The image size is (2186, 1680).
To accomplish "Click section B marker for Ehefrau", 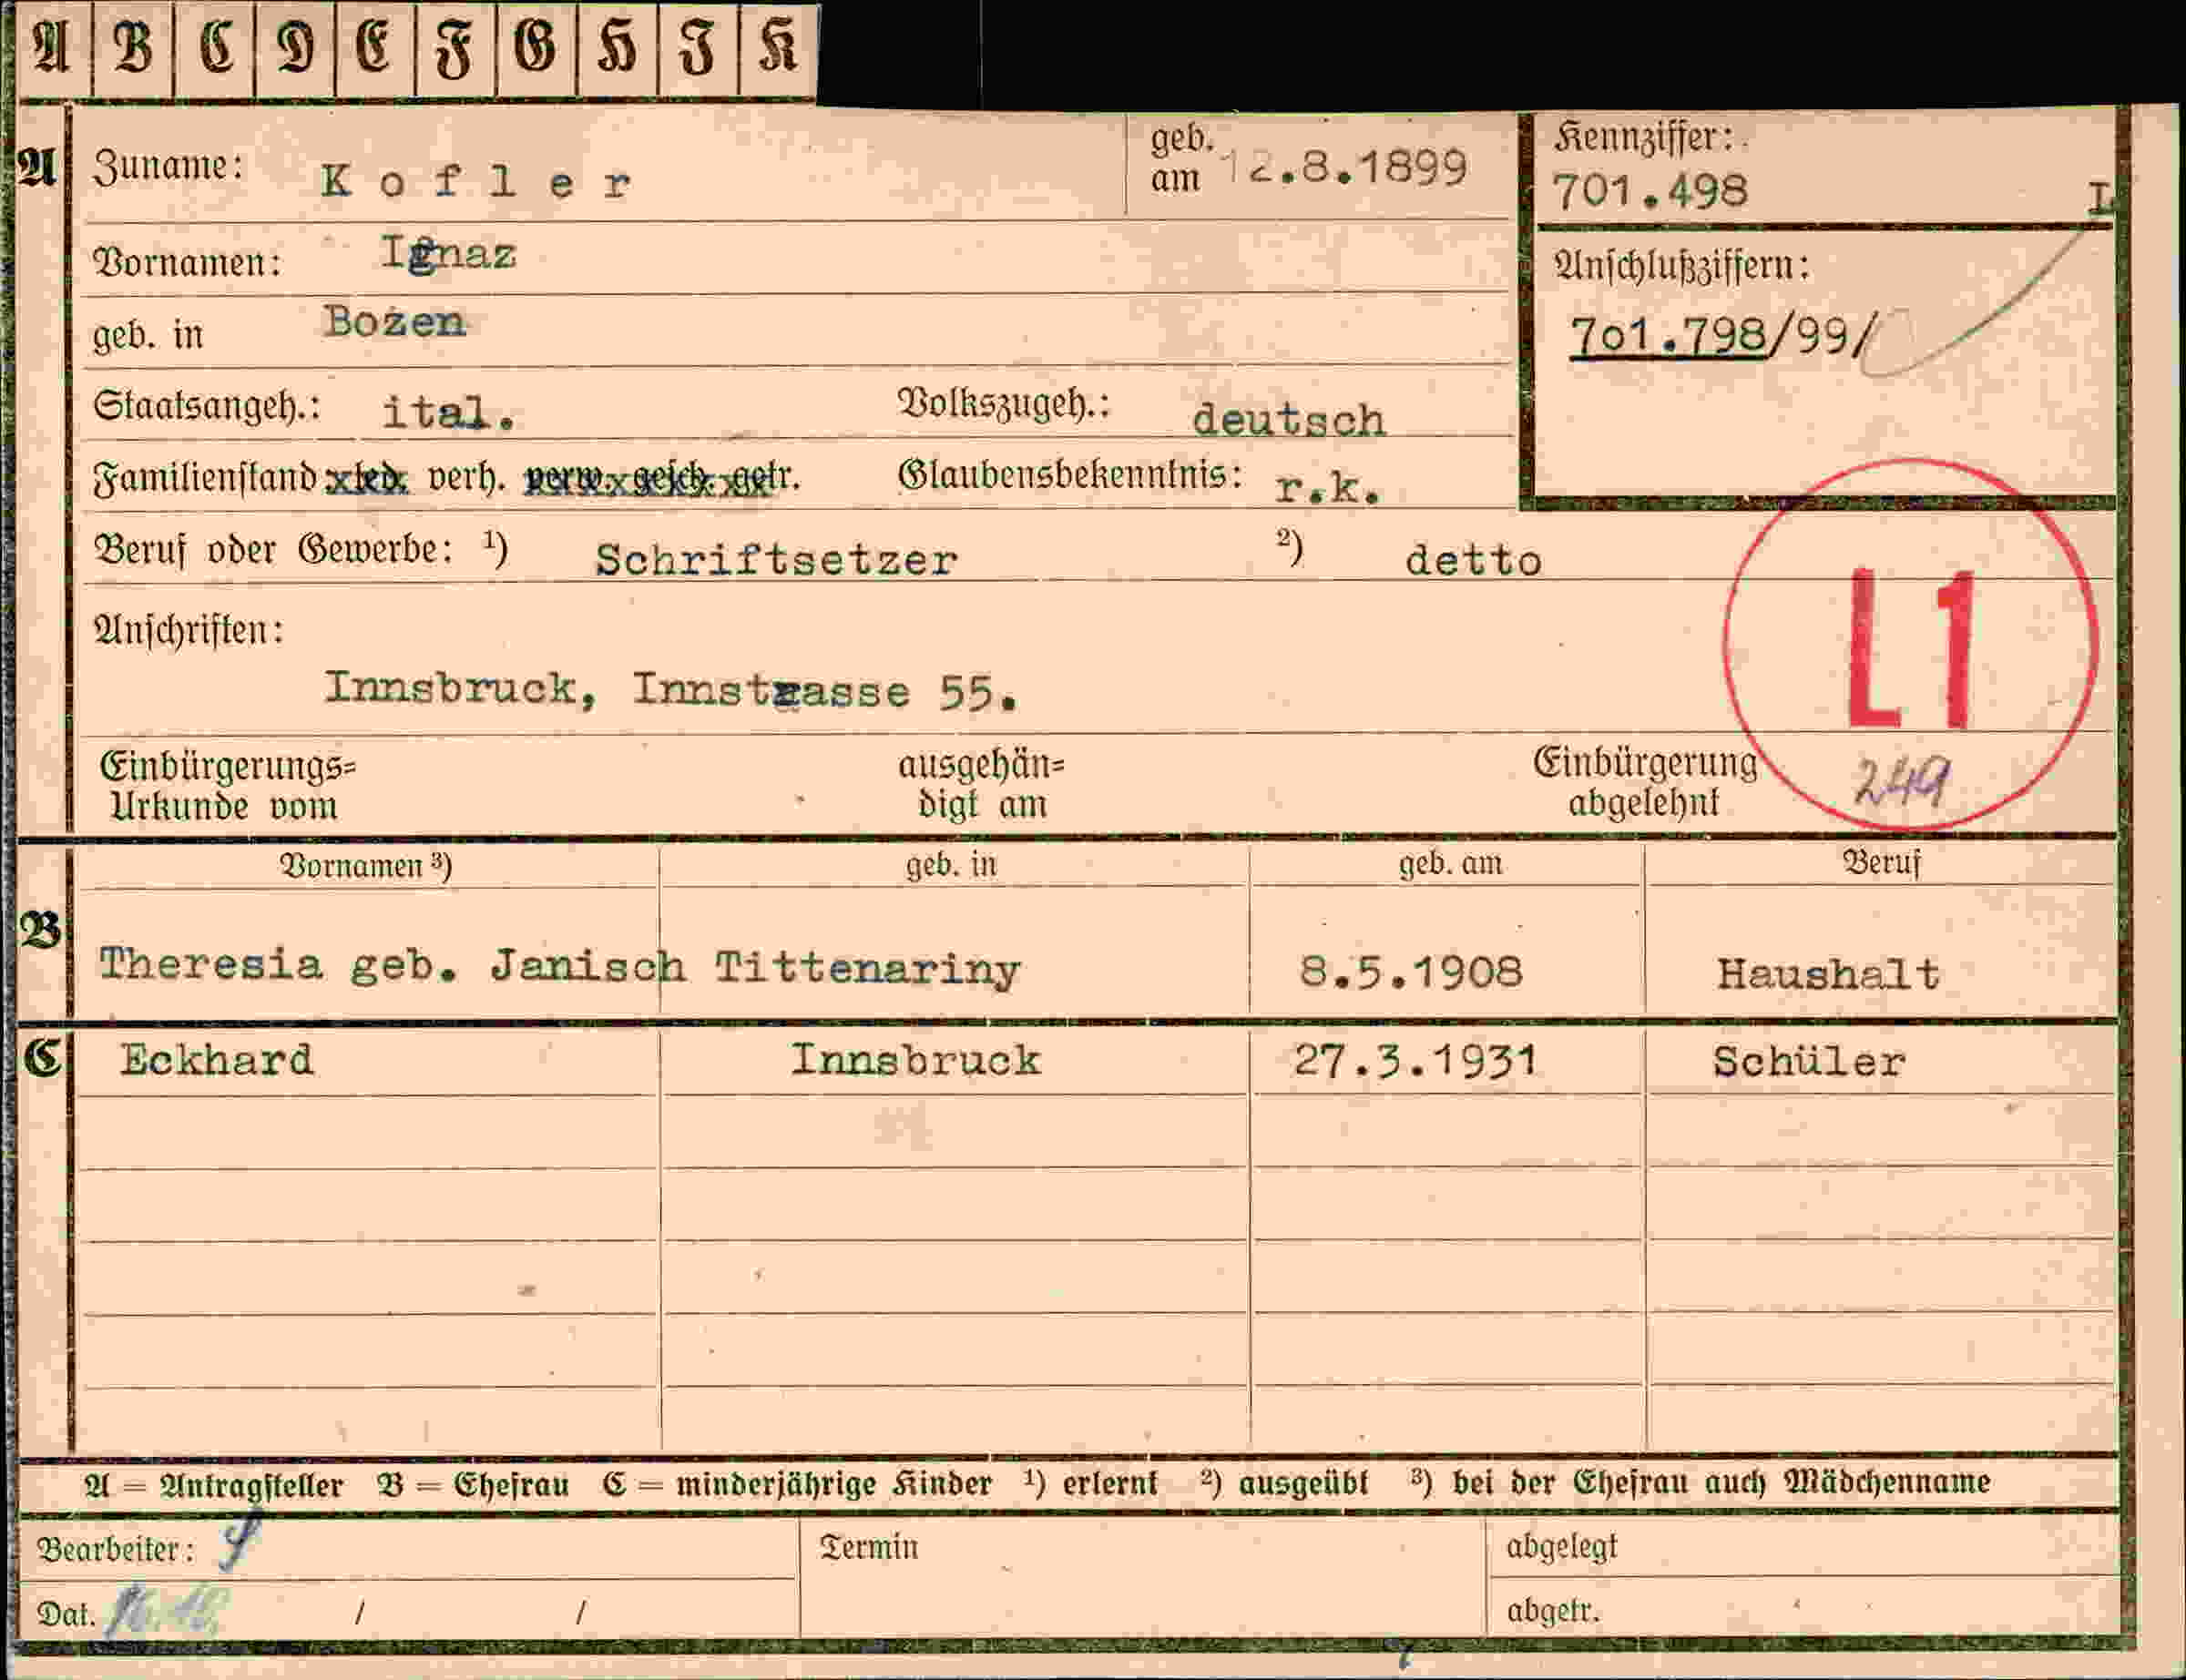I will [x=40, y=930].
